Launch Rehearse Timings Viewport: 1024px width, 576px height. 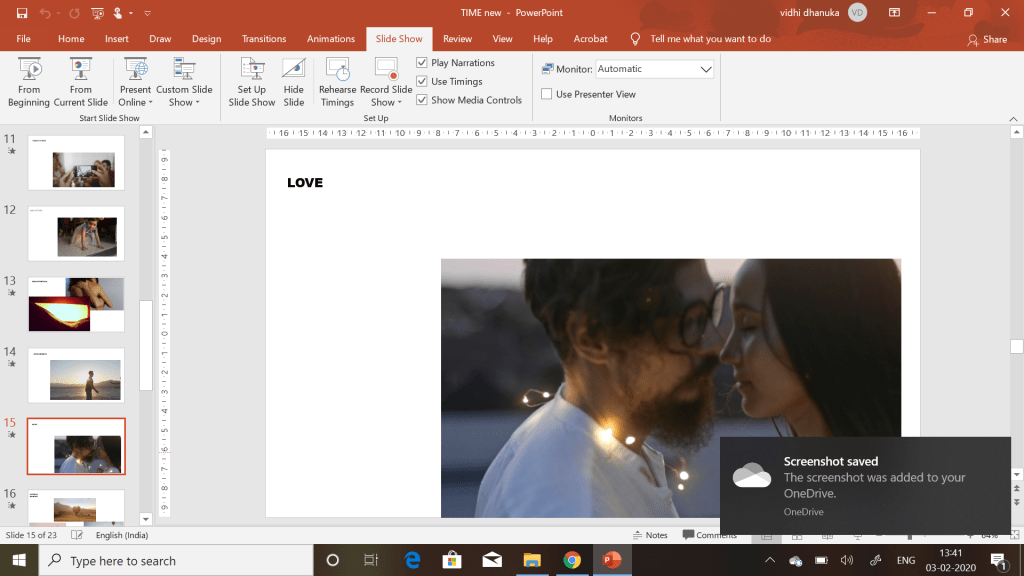tap(337, 81)
